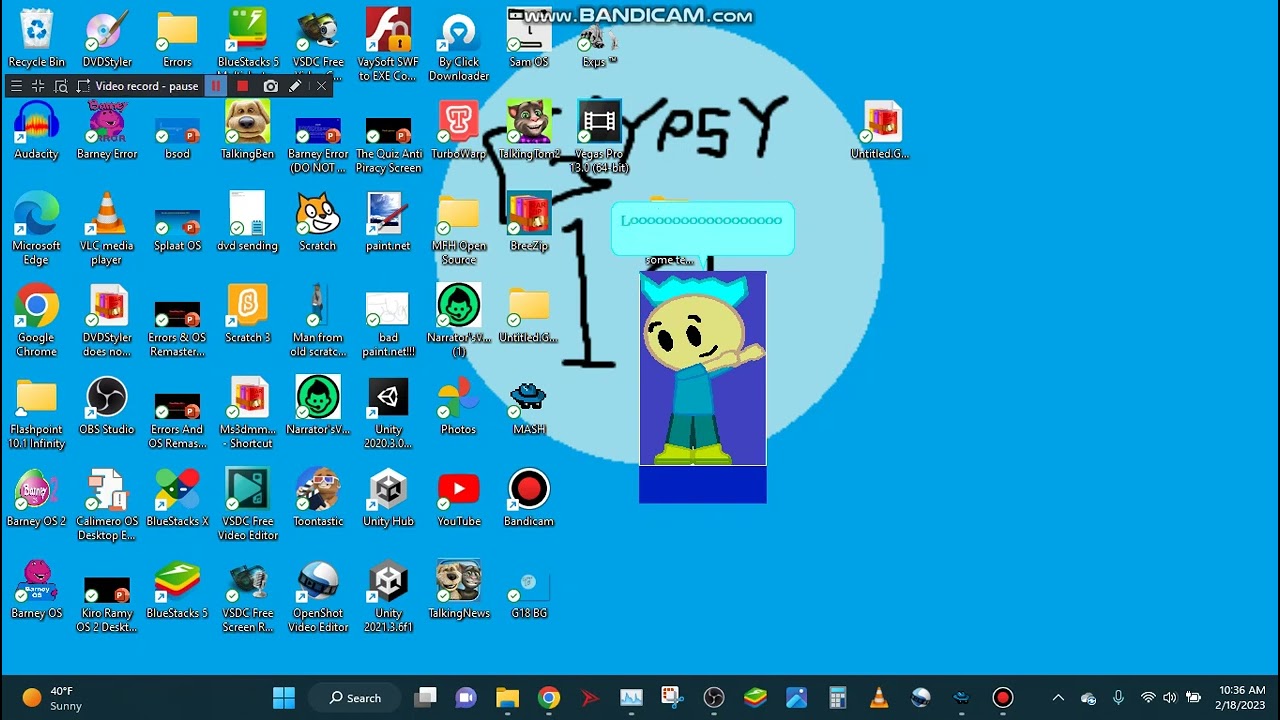Select the TalkingNews desktop icon
1280x720 pixels.
459,590
